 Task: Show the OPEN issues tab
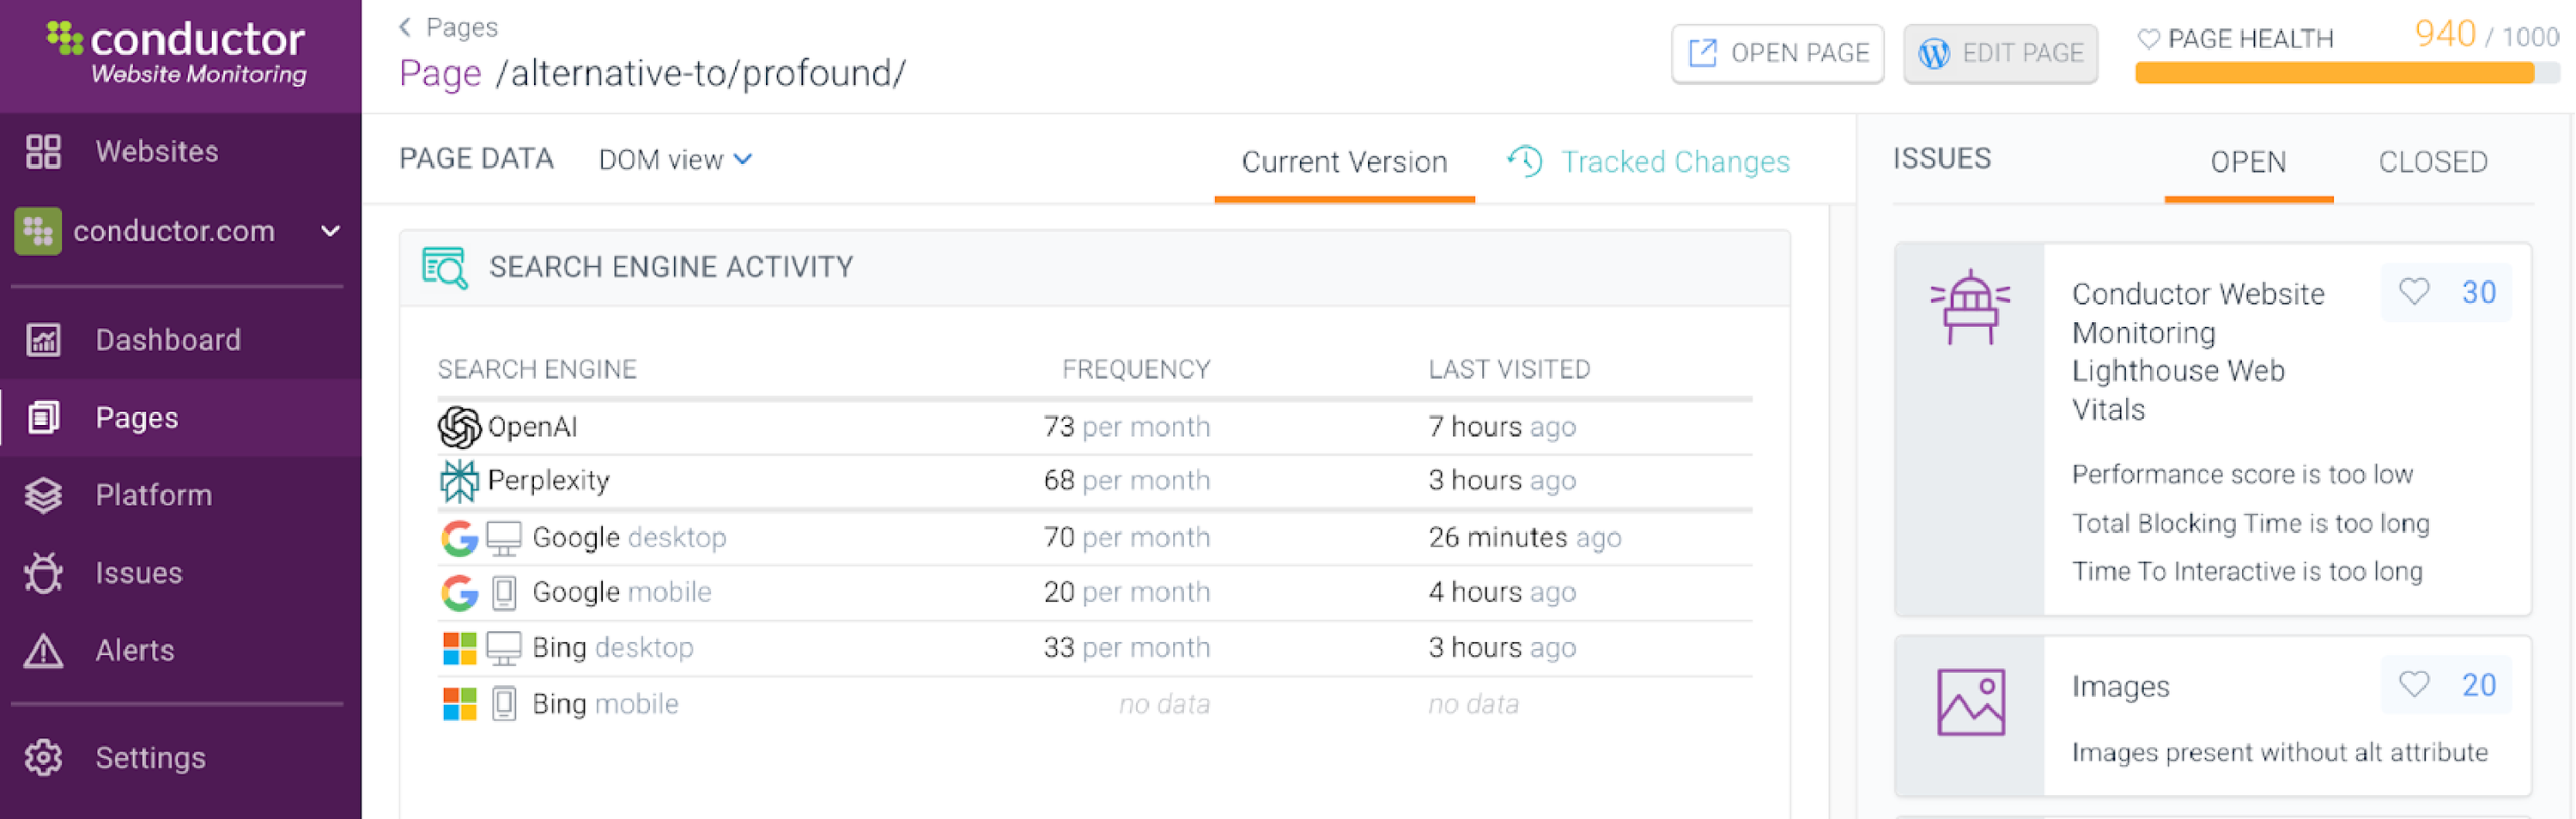tap(2248, 162)
